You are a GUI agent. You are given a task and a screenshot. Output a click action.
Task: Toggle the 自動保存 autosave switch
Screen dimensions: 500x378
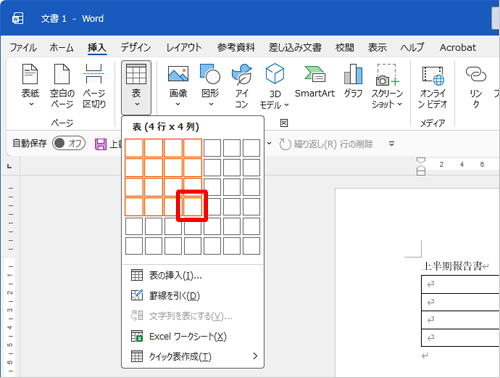pos(69,143)
